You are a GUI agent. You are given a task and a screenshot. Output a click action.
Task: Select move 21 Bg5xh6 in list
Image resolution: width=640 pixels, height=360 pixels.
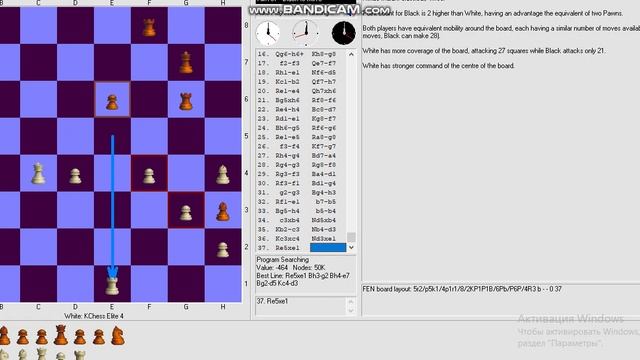click(x=287, y=100)
